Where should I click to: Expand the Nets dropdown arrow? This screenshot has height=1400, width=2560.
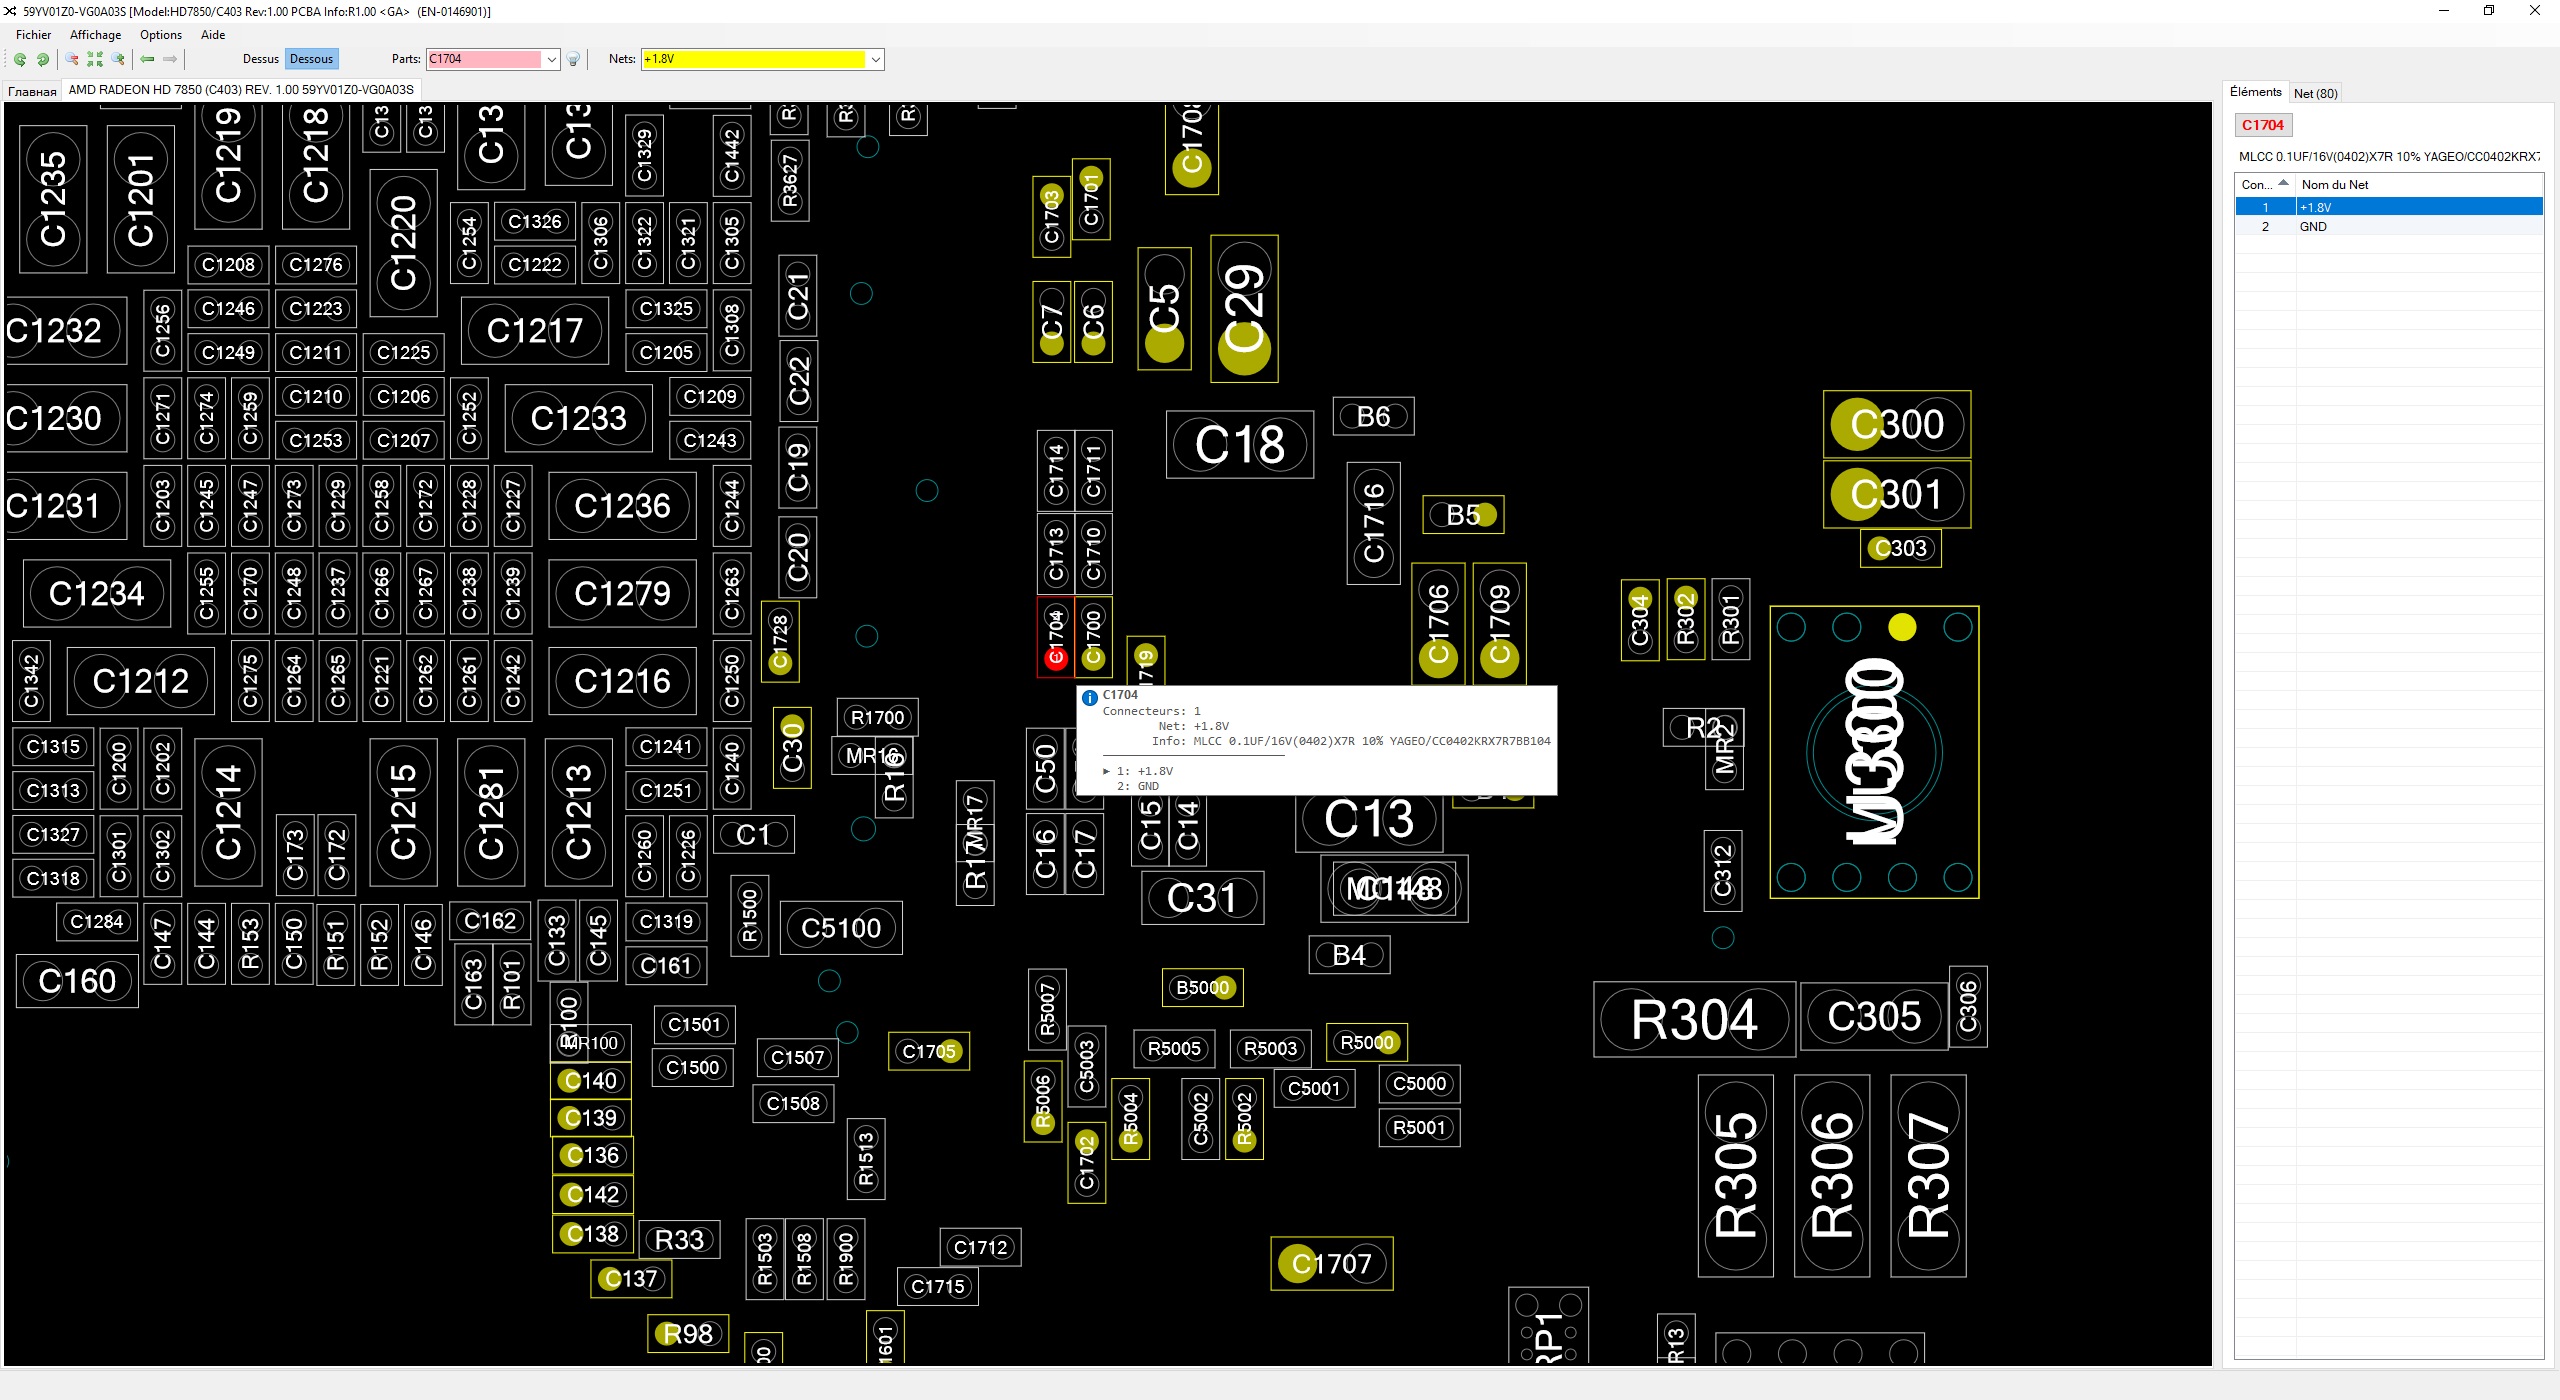pos(875,59)
